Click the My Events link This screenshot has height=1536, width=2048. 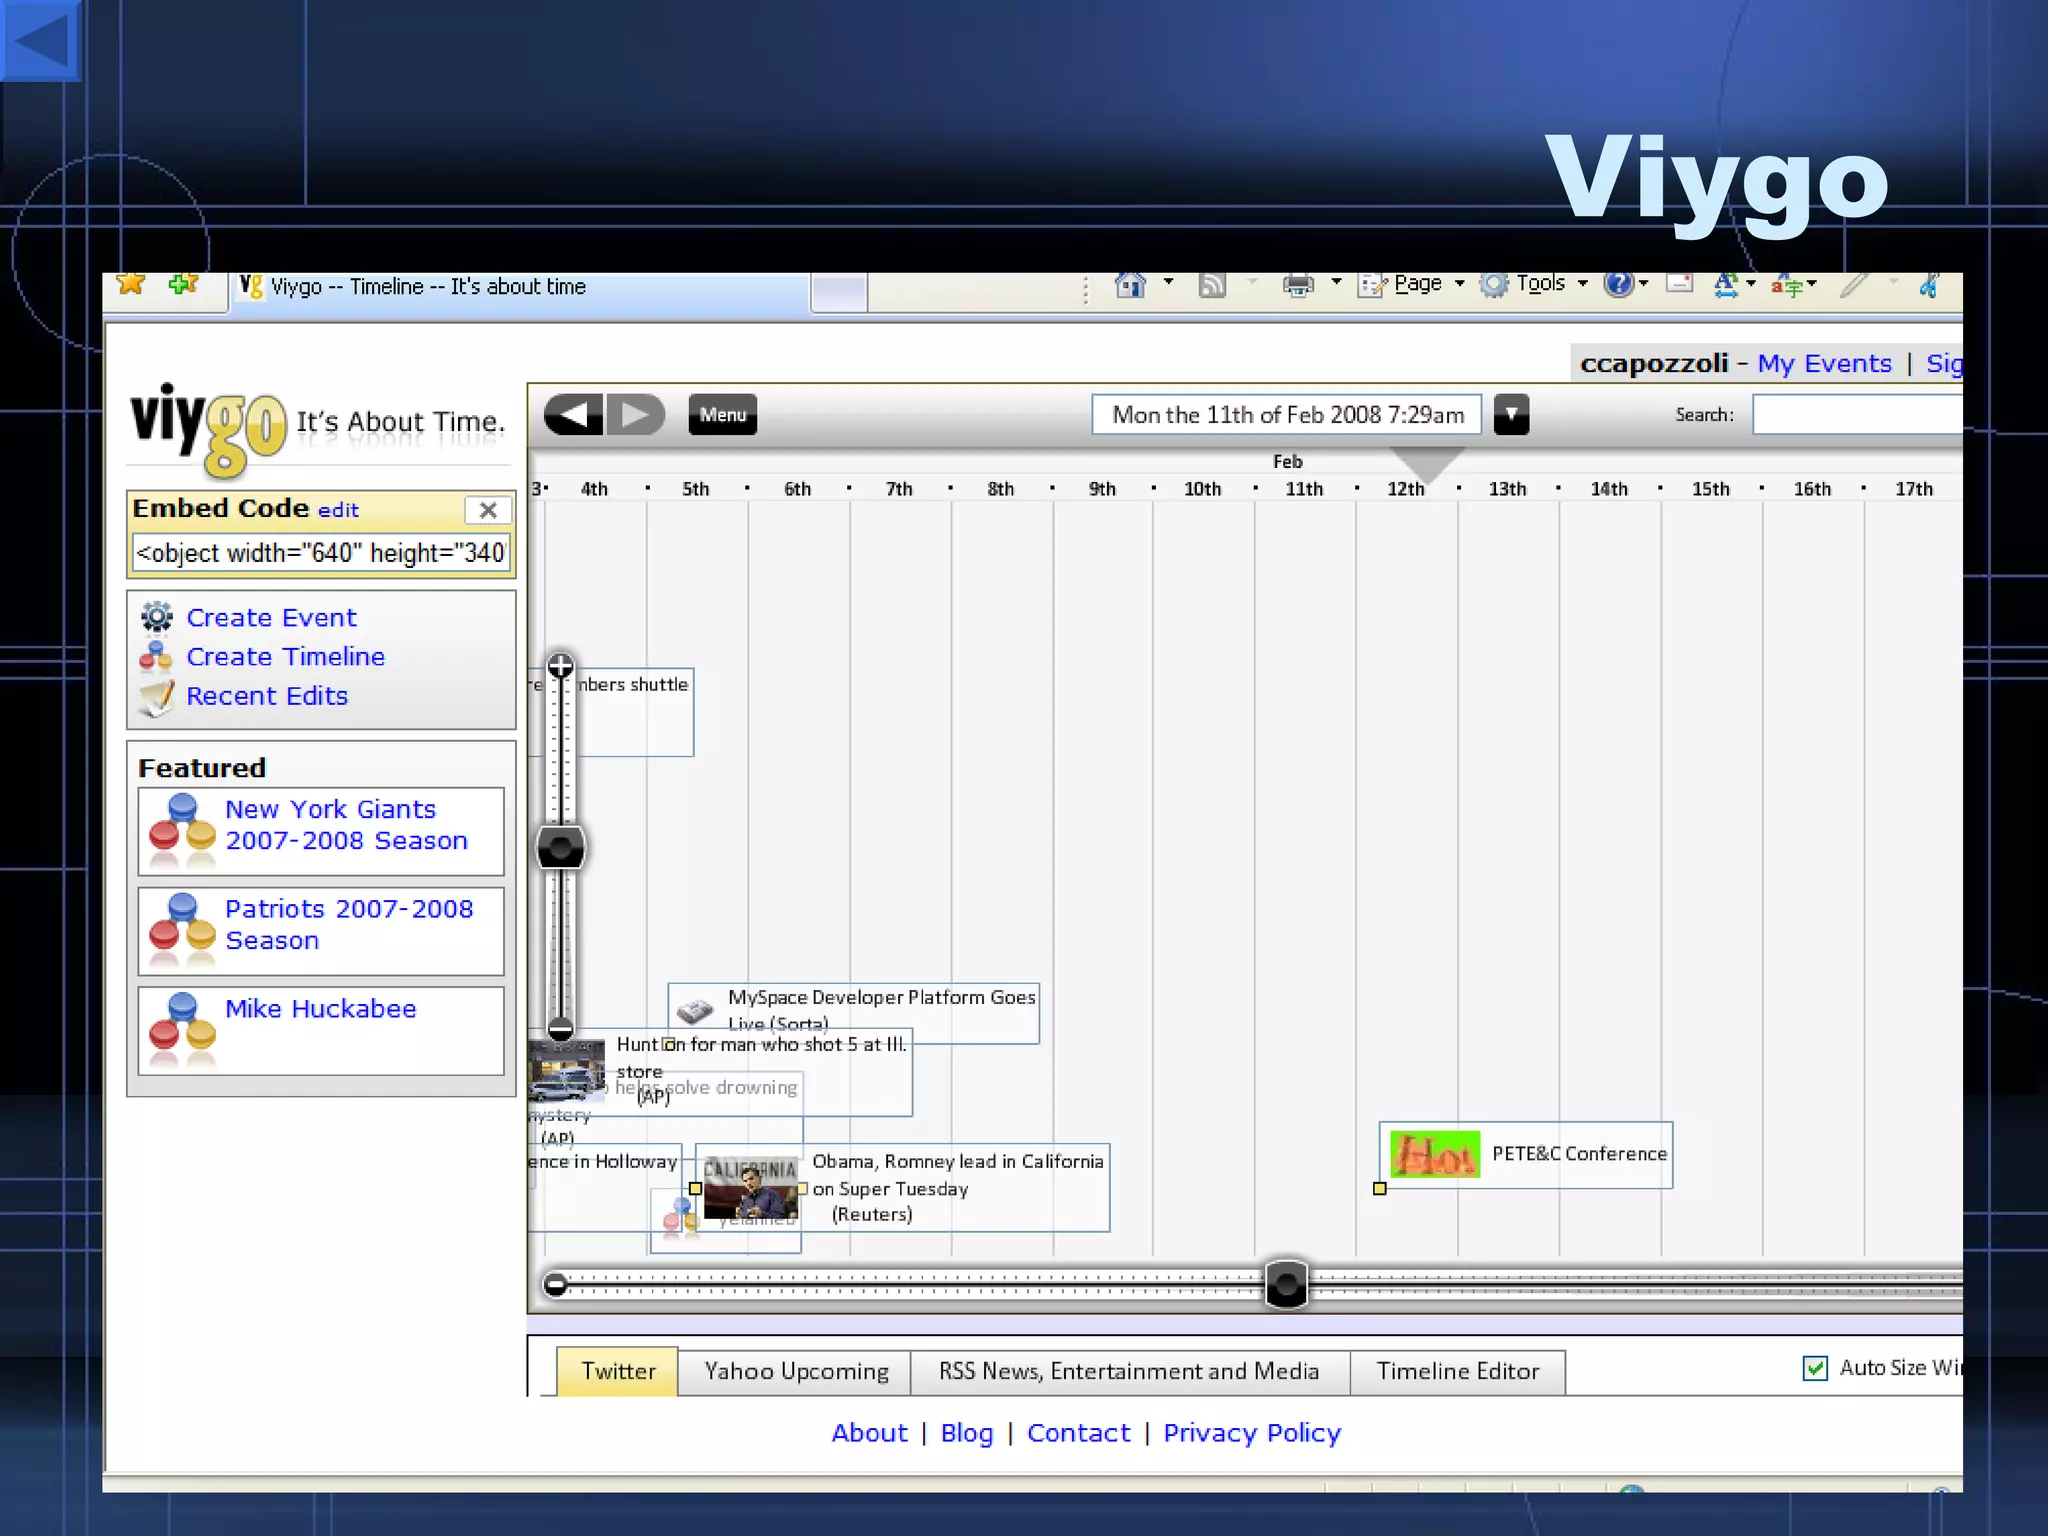[1825, 363]
